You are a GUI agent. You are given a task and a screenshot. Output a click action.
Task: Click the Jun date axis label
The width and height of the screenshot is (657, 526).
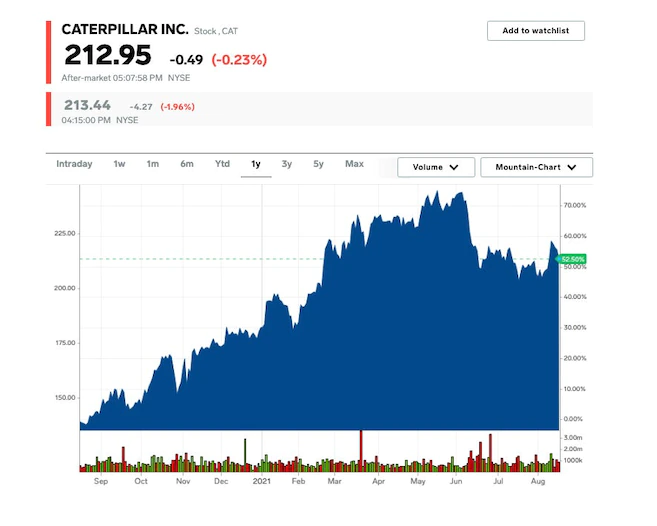456,481
